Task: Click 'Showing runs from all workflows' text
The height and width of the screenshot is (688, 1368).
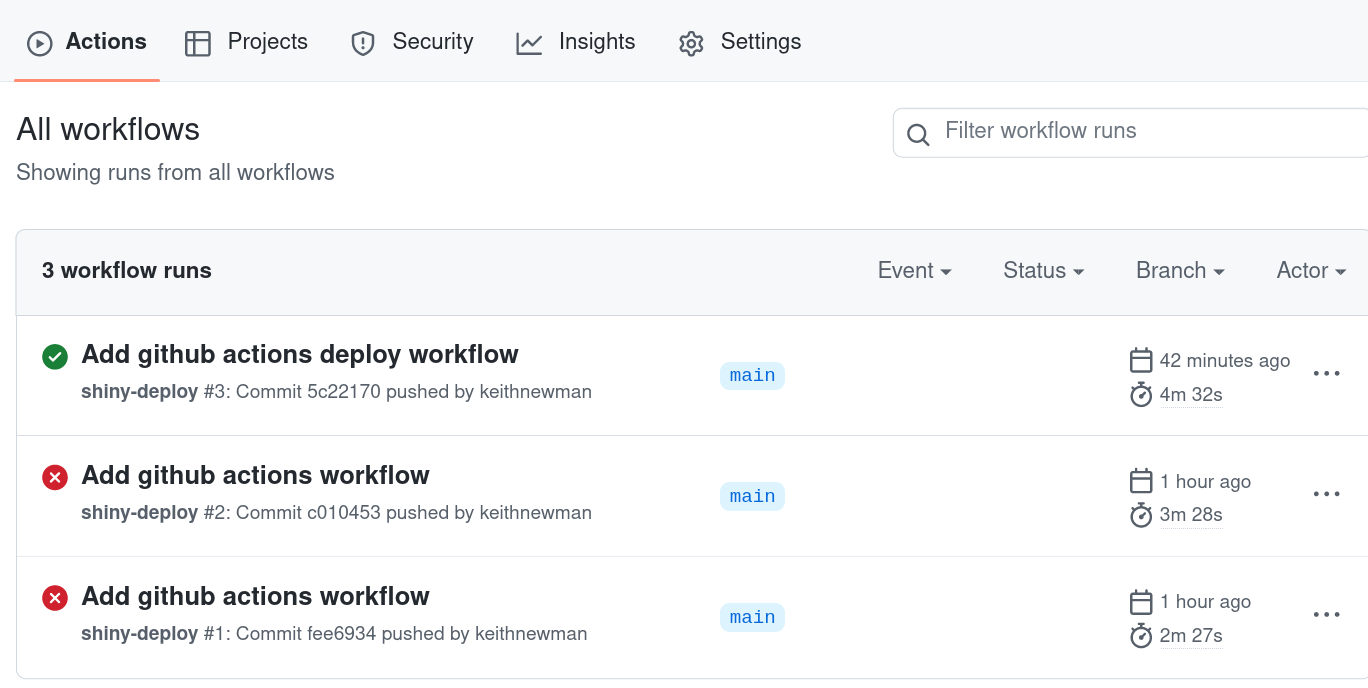Action: click(176, 173)
